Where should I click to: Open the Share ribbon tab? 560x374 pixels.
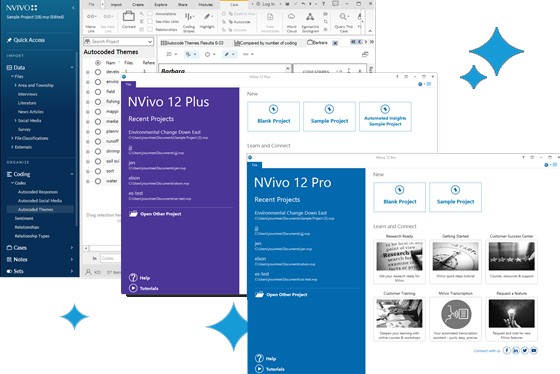pos(182,5)
